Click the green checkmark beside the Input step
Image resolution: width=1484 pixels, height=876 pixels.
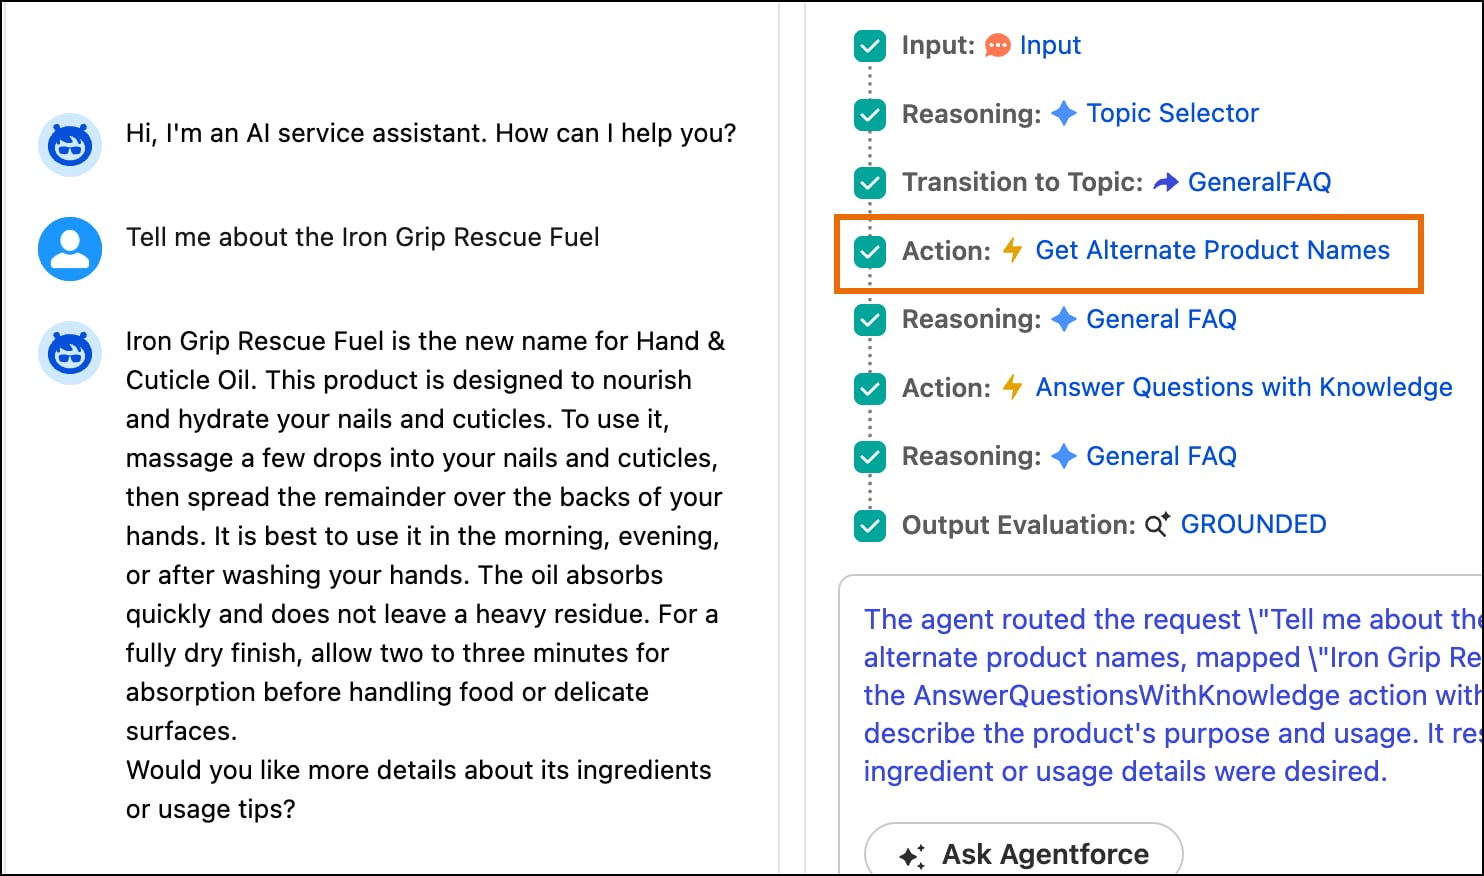(870, 46)
